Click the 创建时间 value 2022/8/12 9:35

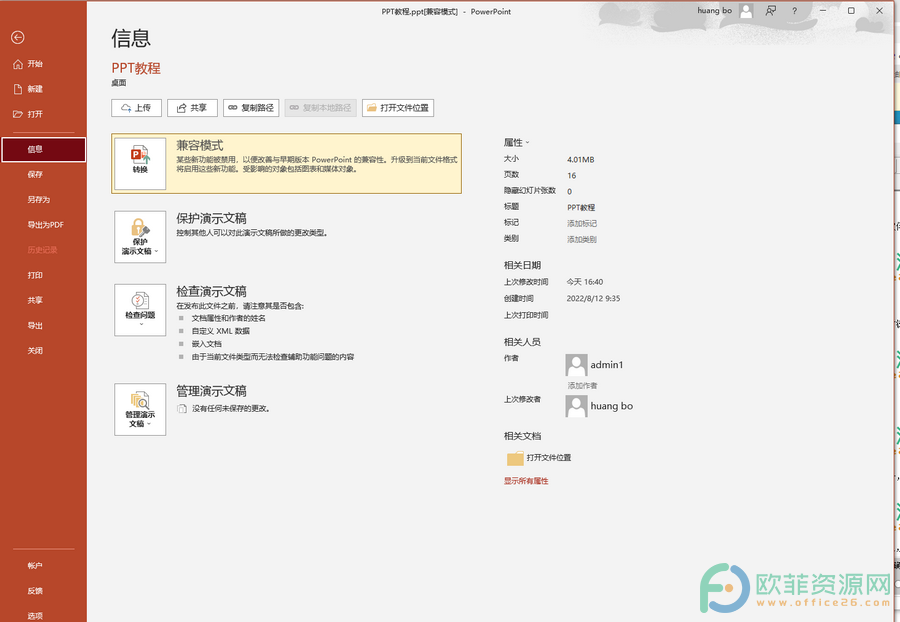pyautogui.click(x=593, y=298)
